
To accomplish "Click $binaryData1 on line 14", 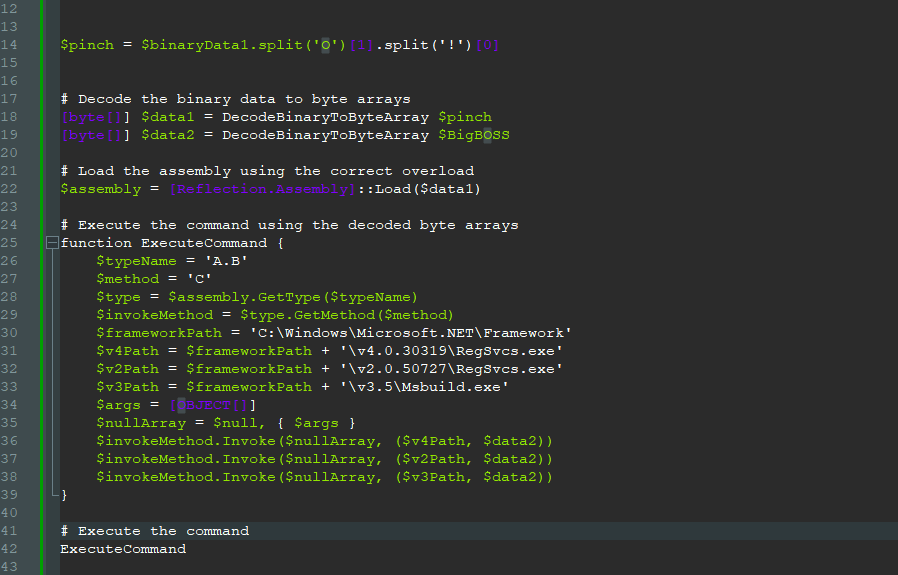I will point(195,45).
